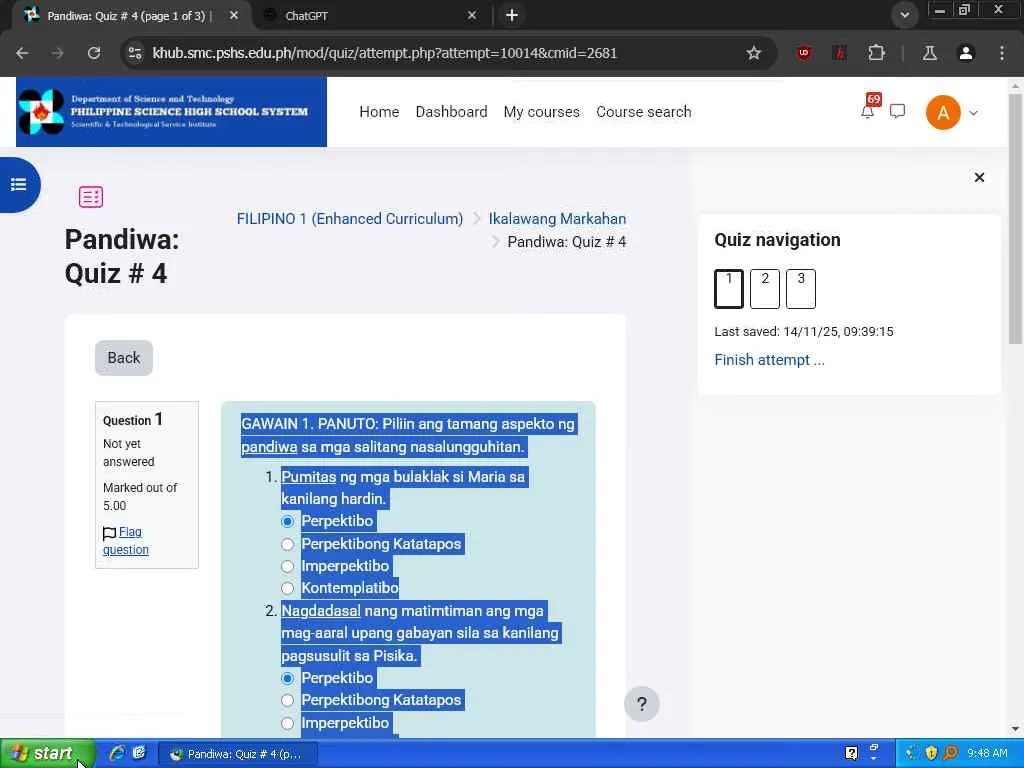Open the site information icon in address bar

pyautogui.click(x=135, y=53)
